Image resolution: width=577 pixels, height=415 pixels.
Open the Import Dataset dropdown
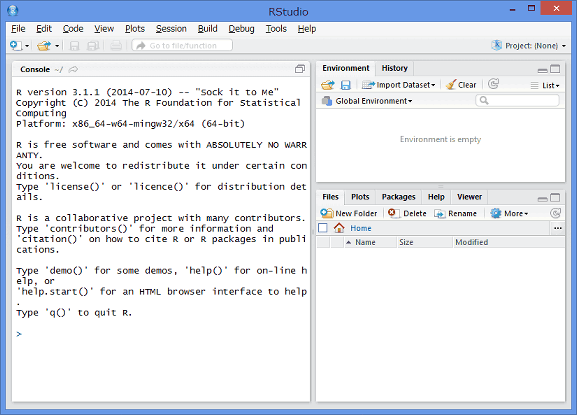[399, 85]
